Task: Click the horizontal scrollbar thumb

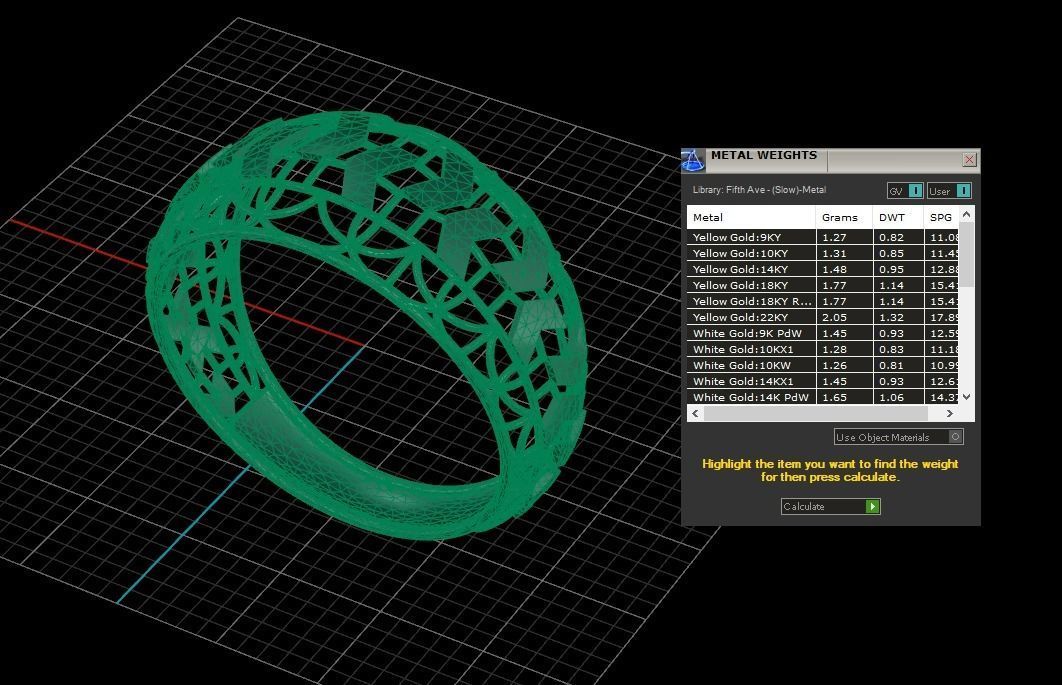Action: click(815, 413)
